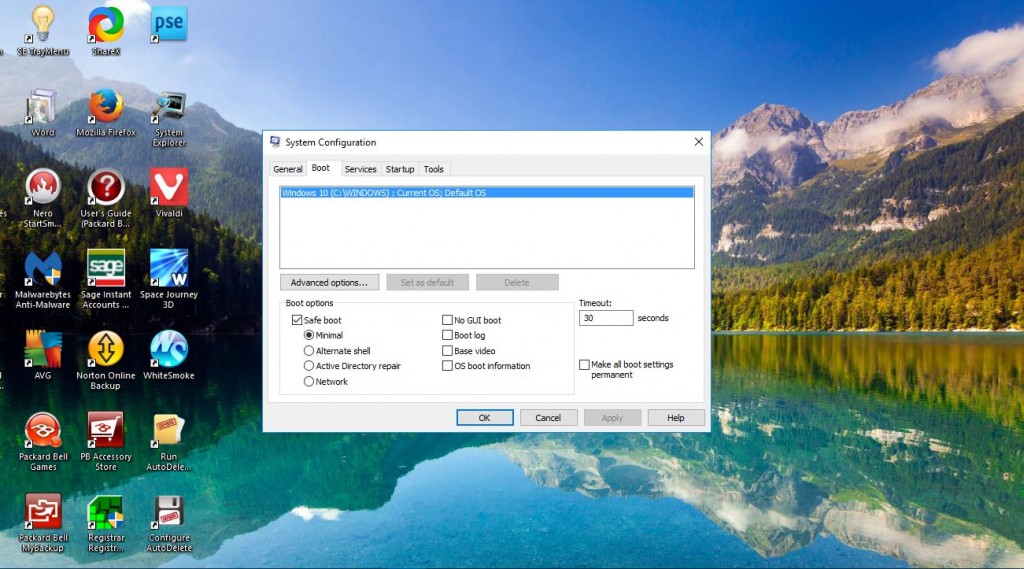Open Malwarebytes Anti-Malware icon
Screen dimensions: 1024x569
(x=42, y=280)
